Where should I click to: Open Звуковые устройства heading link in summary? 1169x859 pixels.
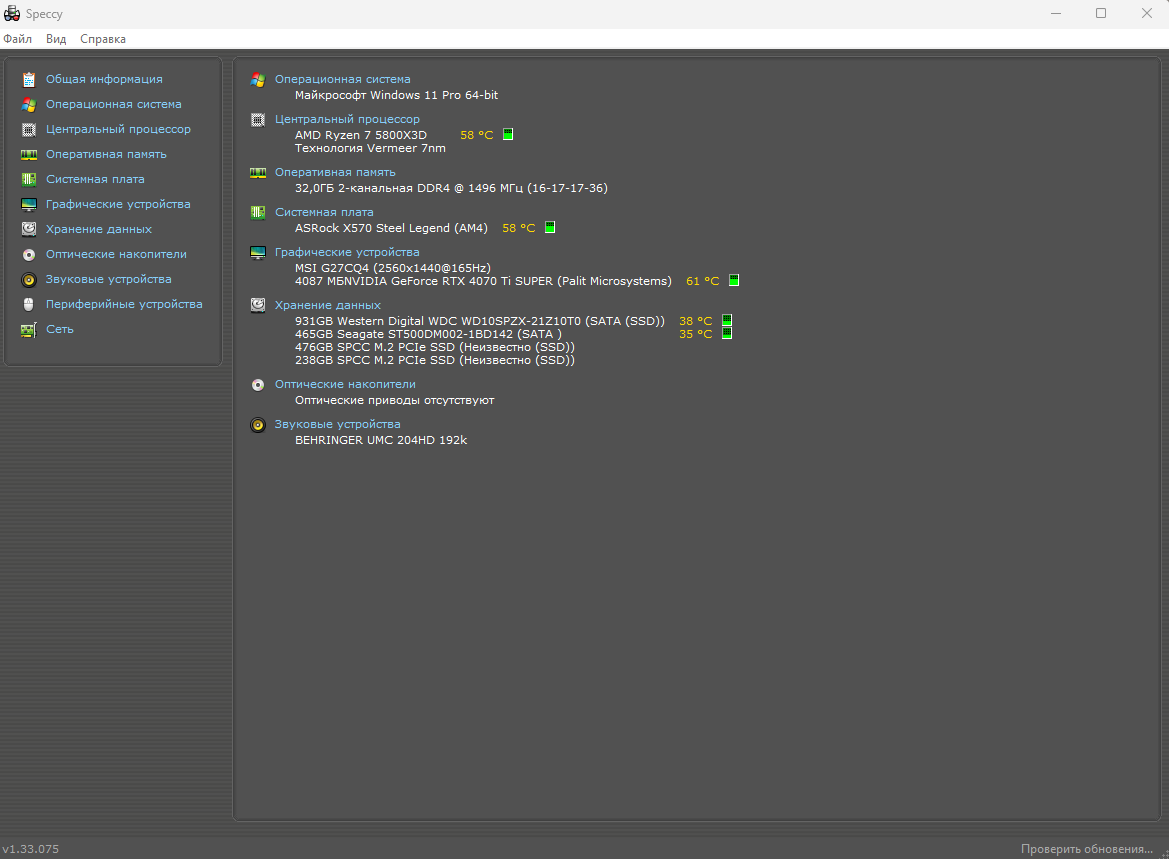pyautogui.click(x=338, y=424)
